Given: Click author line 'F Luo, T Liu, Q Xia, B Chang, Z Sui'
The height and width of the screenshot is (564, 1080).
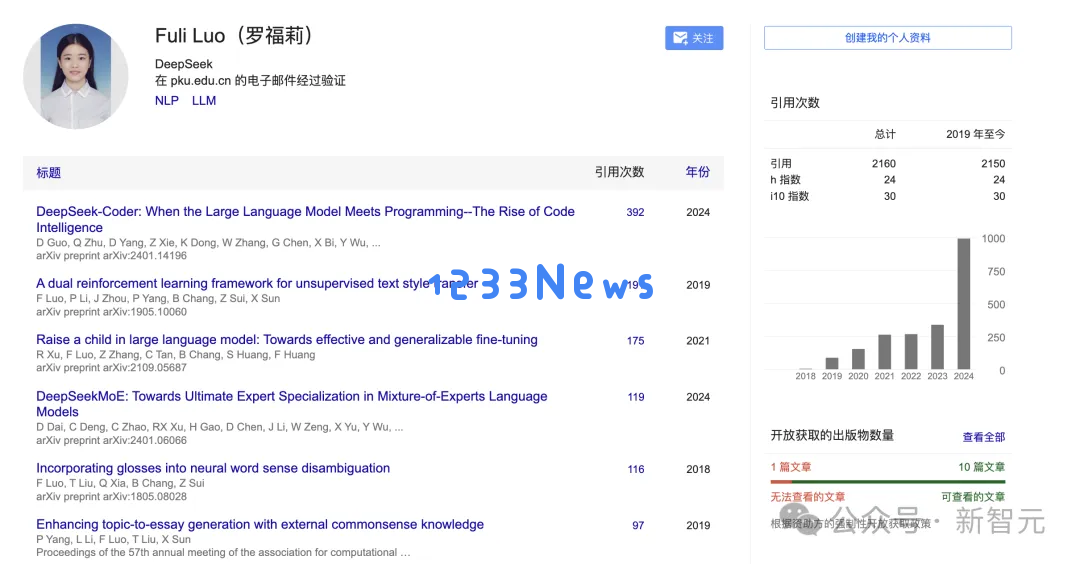Looking at the screenshot, I should pyautogui.click(x=120, y=483).
